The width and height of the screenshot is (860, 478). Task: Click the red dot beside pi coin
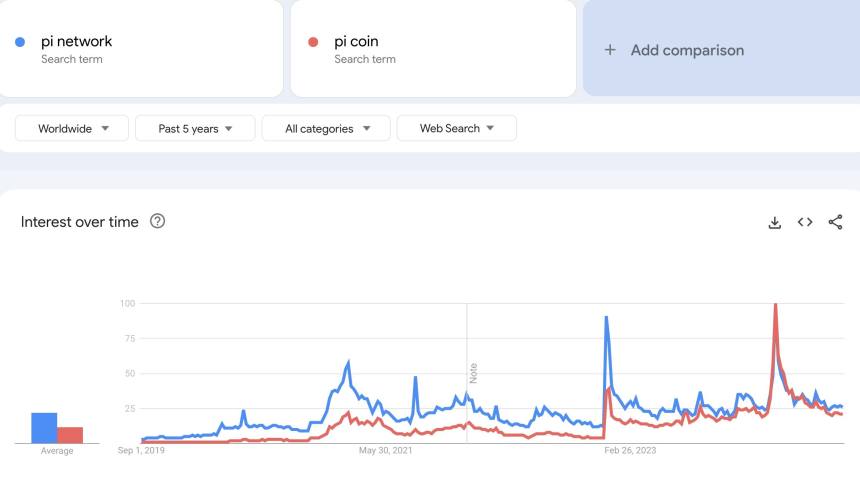click(313, 42)
